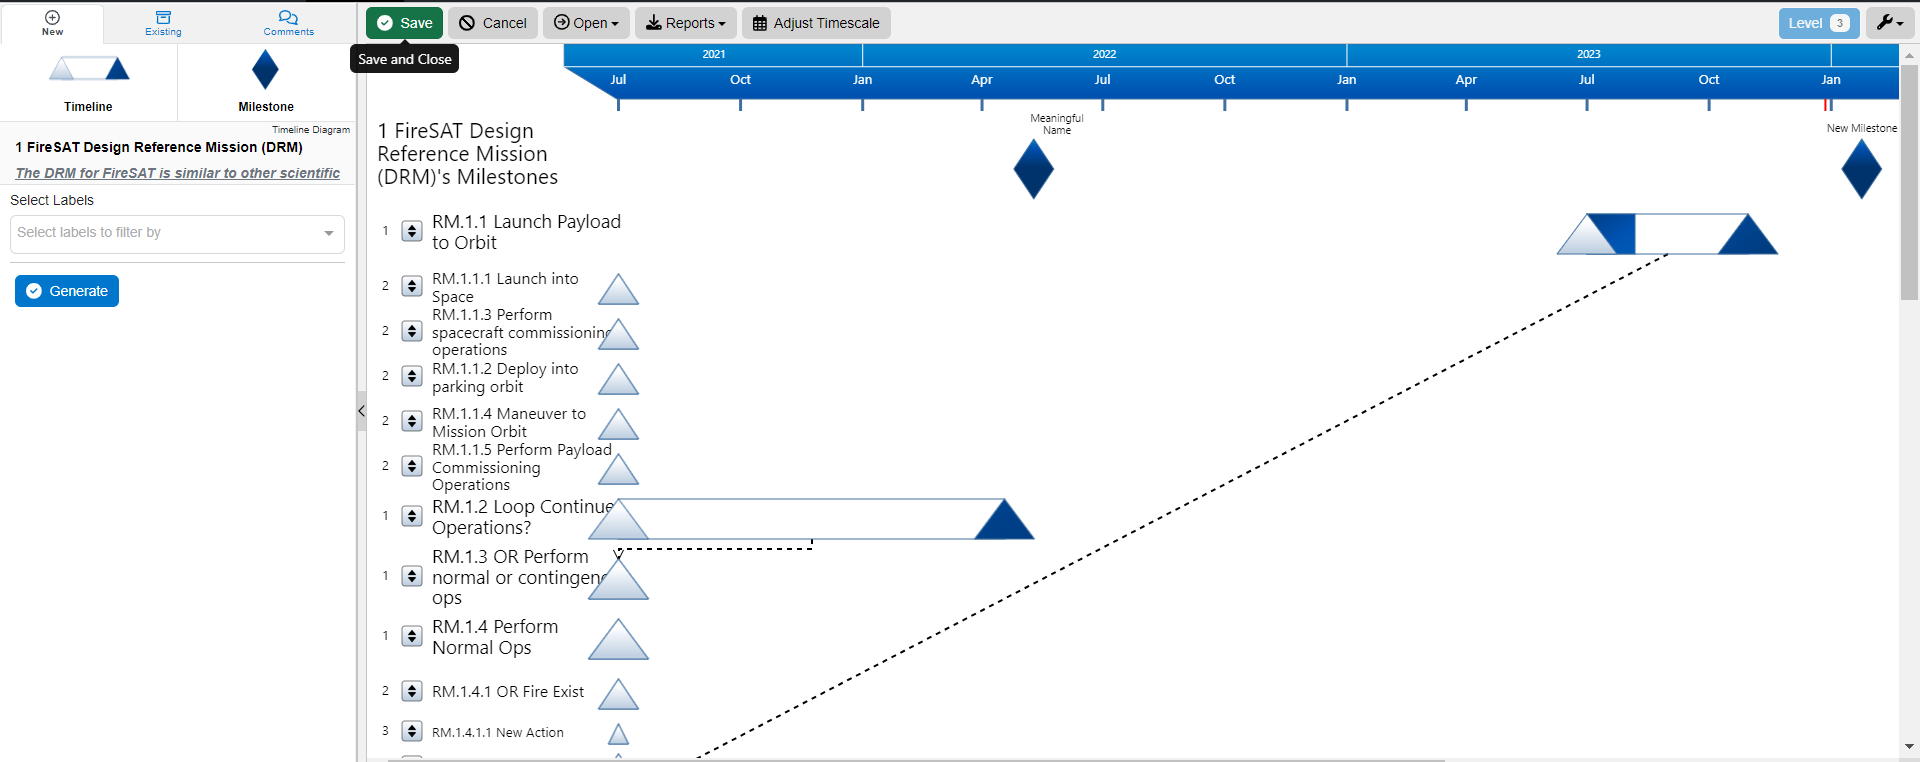Click the RM.1.2 Loop timeline bar
Viewport: 1920px width, 762px height.
[811, 519]
